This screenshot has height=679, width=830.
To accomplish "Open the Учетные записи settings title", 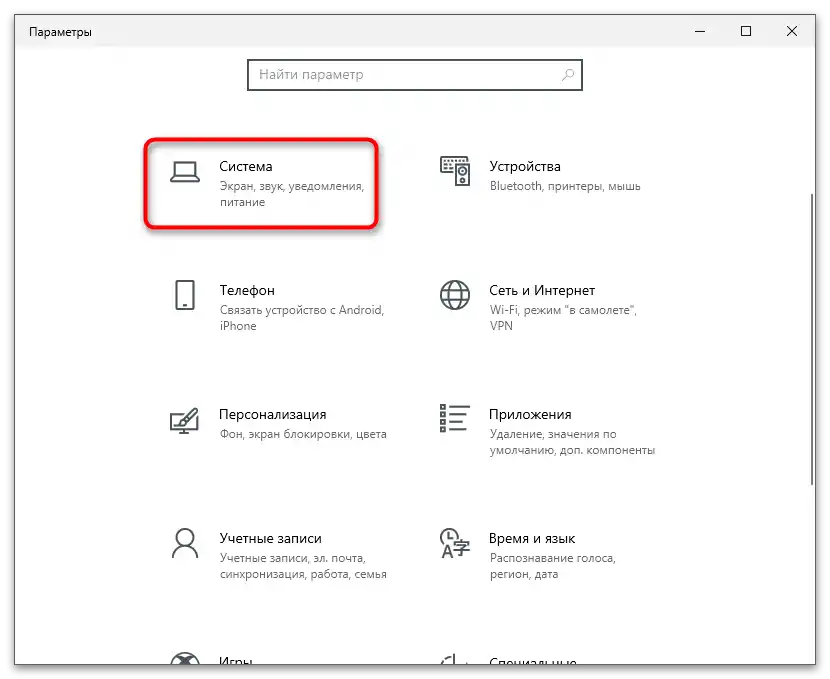I will point(270,538).
